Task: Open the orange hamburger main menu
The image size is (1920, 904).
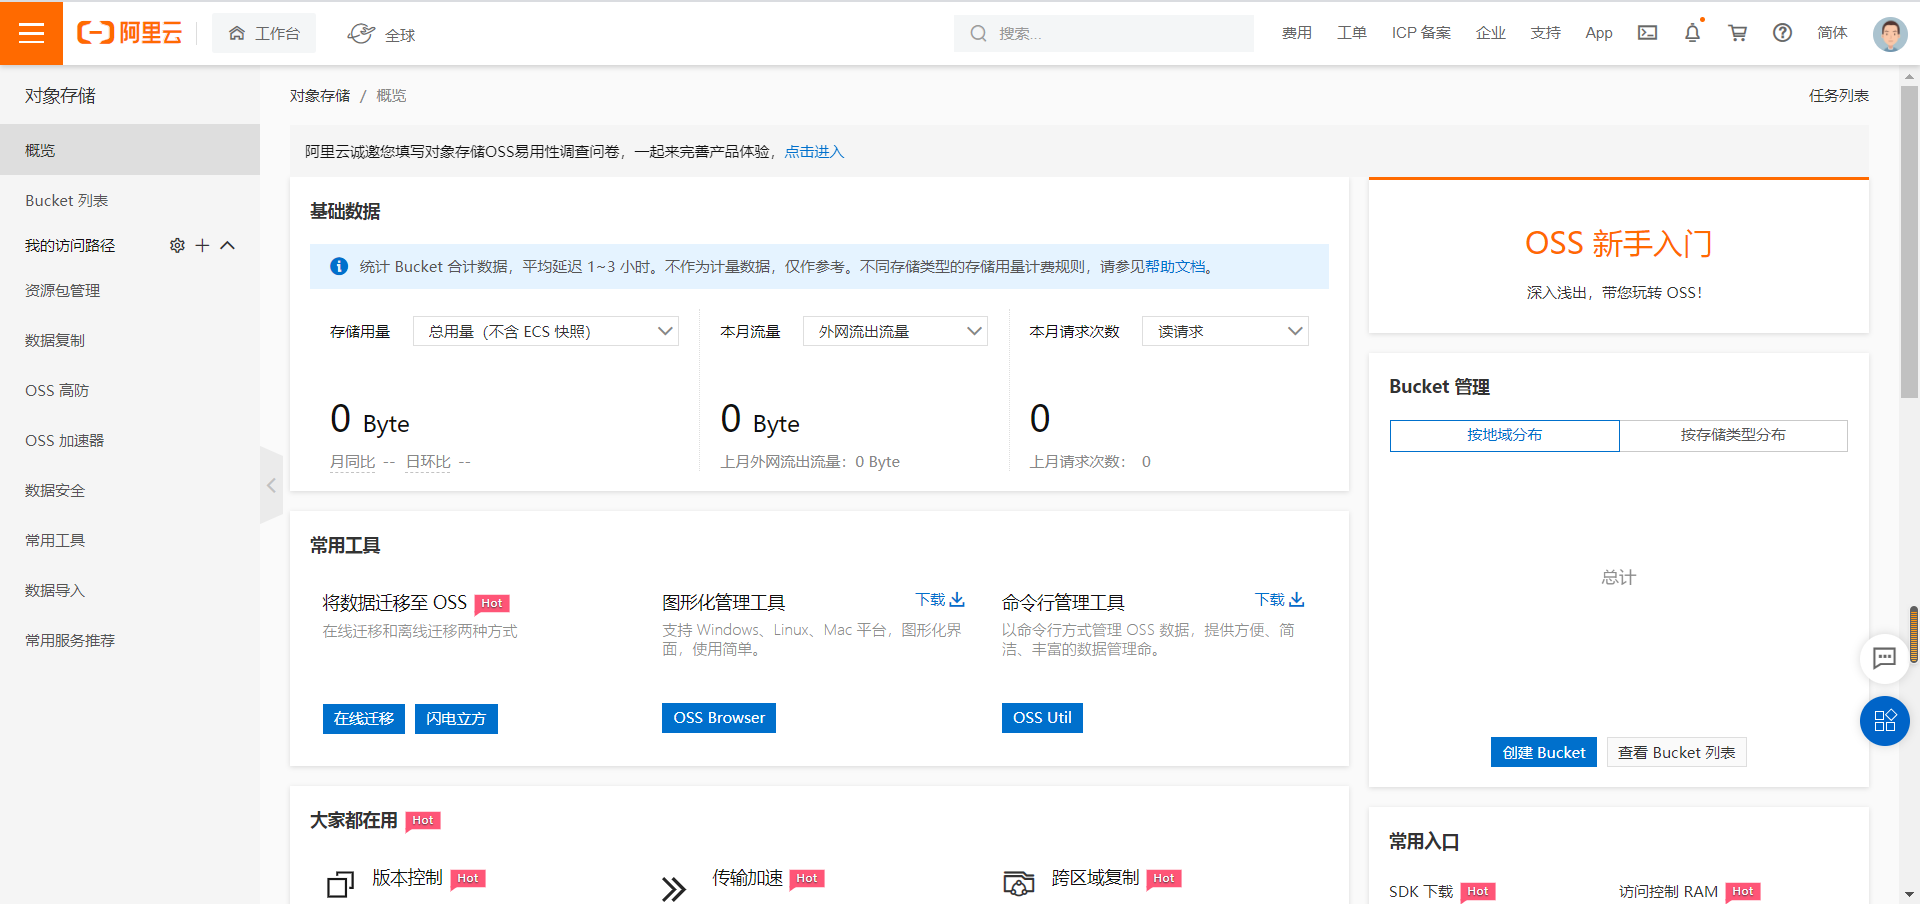Action: (x=31, y=33)
